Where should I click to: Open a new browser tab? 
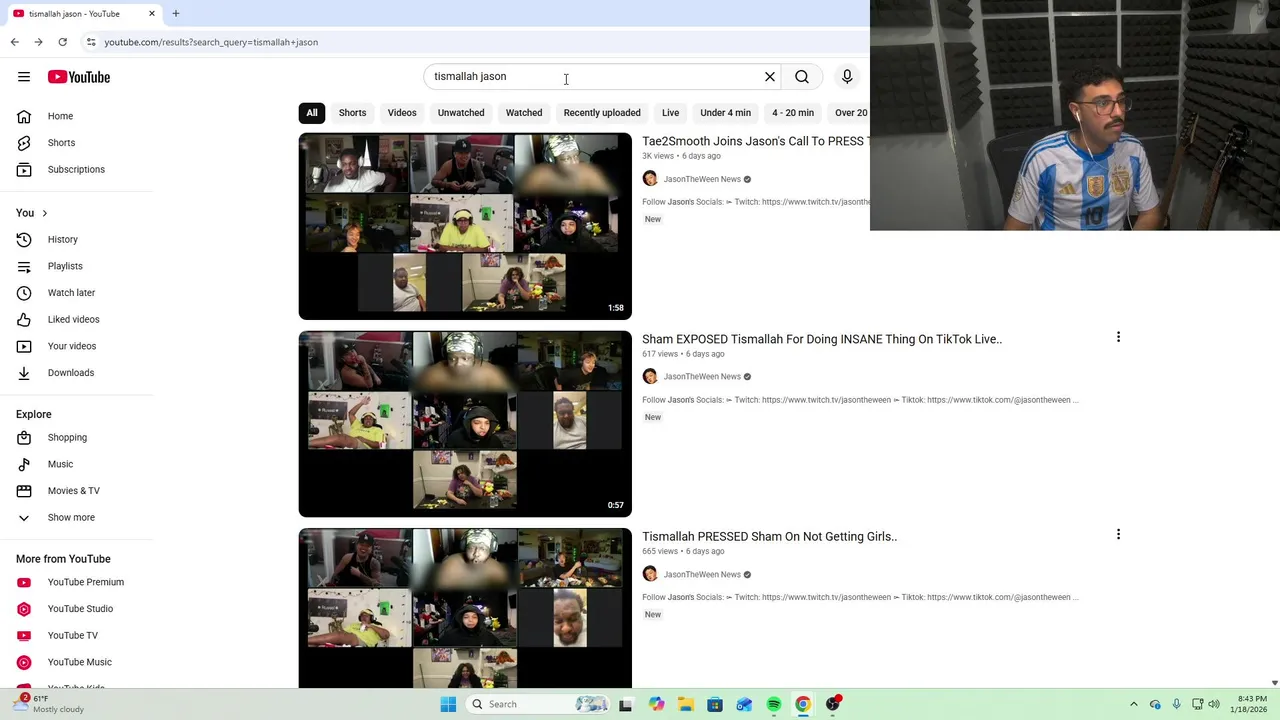tap(176, 14)
